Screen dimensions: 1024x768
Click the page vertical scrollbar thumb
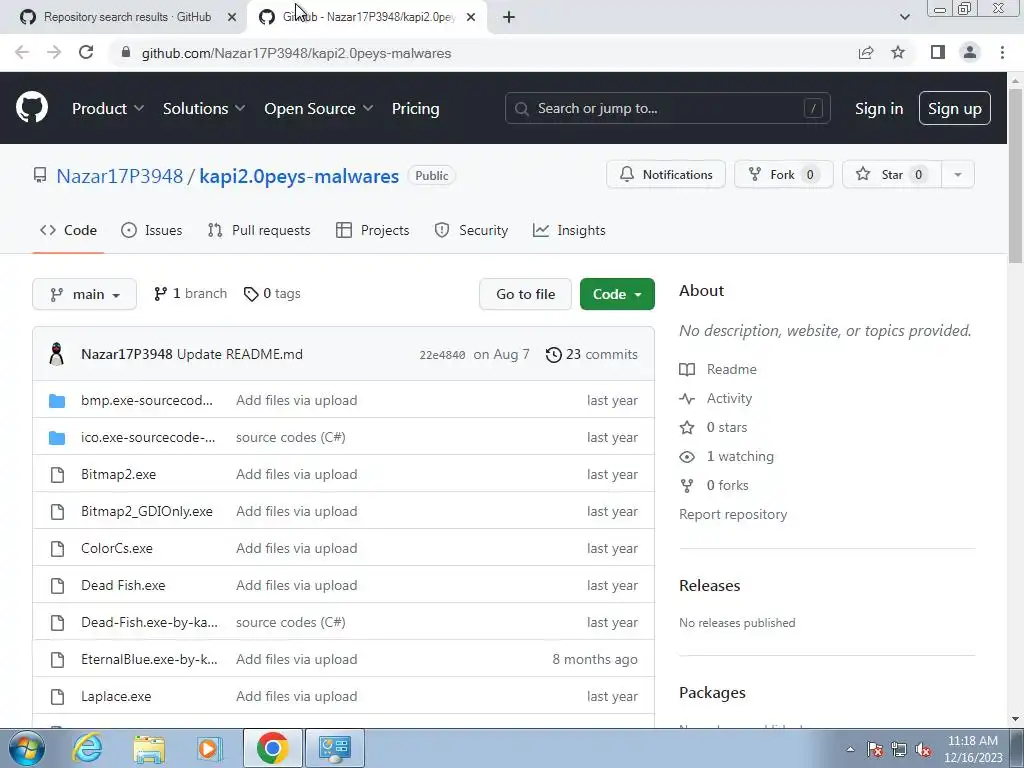1016,176
